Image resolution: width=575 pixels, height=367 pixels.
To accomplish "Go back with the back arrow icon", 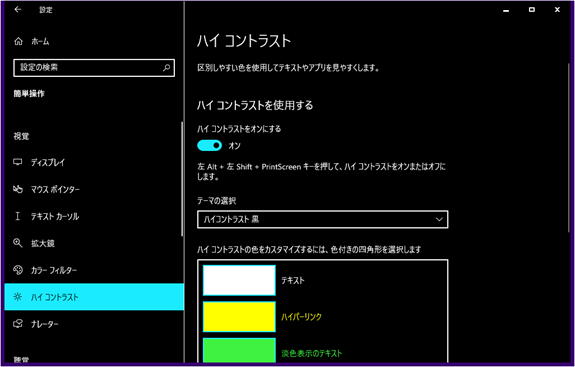I will pos(18,10).
